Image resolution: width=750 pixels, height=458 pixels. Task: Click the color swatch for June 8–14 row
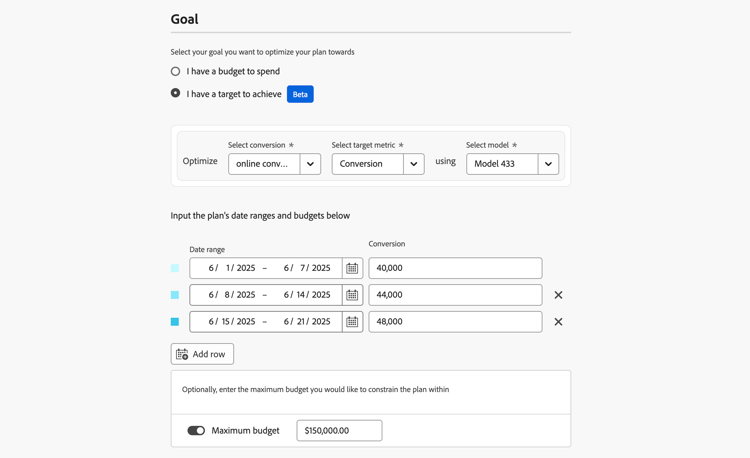coord(175,295)
